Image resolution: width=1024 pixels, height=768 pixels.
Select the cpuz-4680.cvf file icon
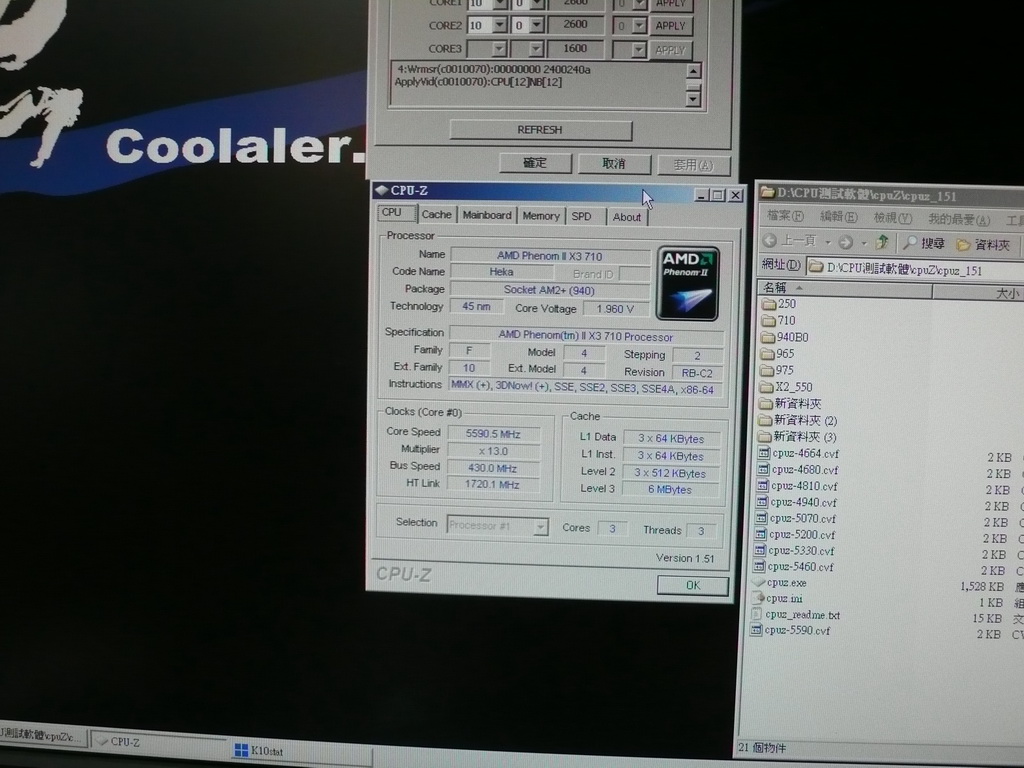click(763, 470)
